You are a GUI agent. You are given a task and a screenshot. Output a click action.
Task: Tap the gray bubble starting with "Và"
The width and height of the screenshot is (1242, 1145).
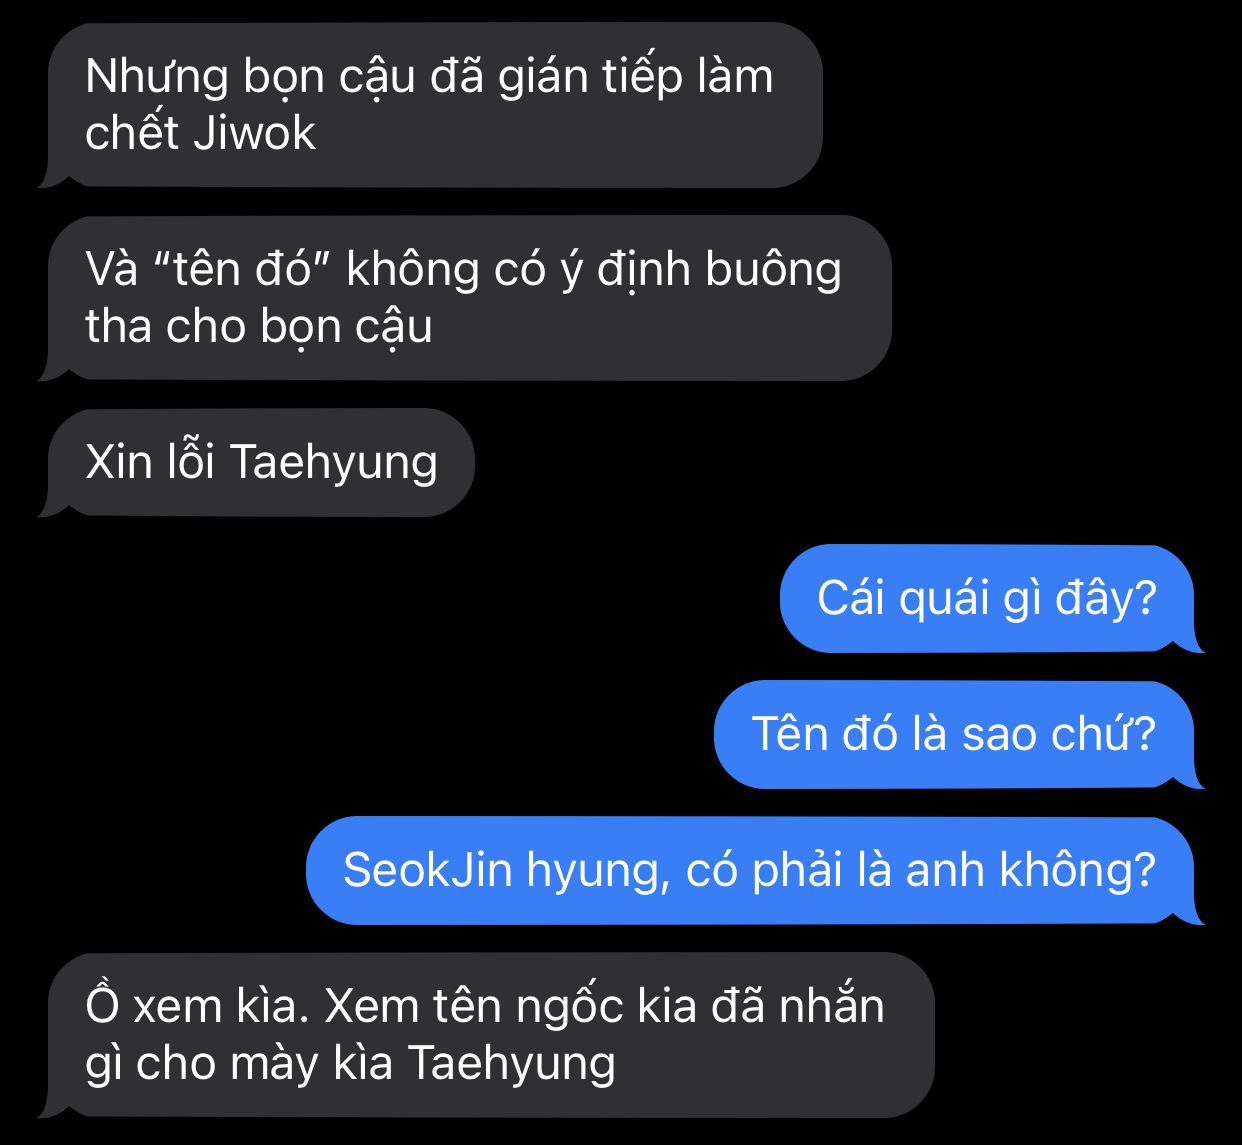[466, 298]
